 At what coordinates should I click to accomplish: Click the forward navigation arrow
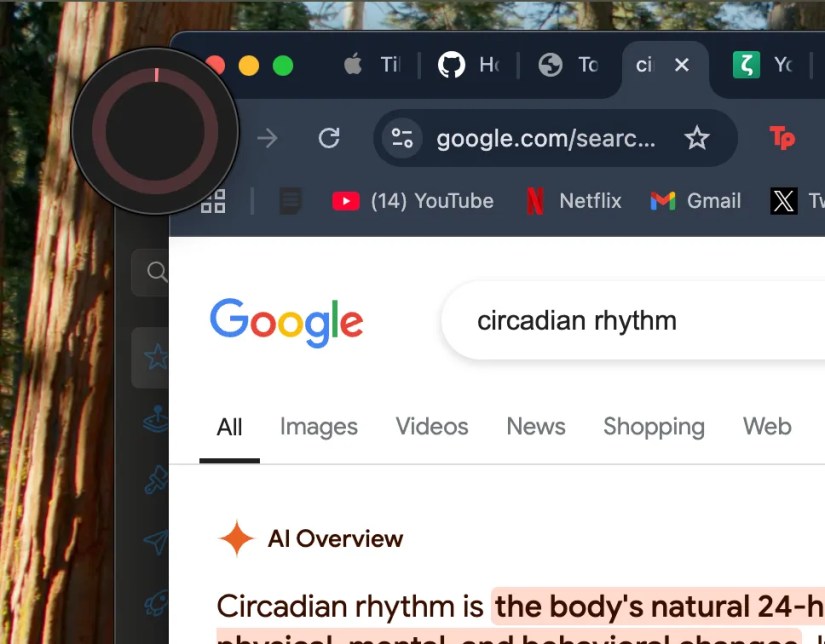[267, 138]
